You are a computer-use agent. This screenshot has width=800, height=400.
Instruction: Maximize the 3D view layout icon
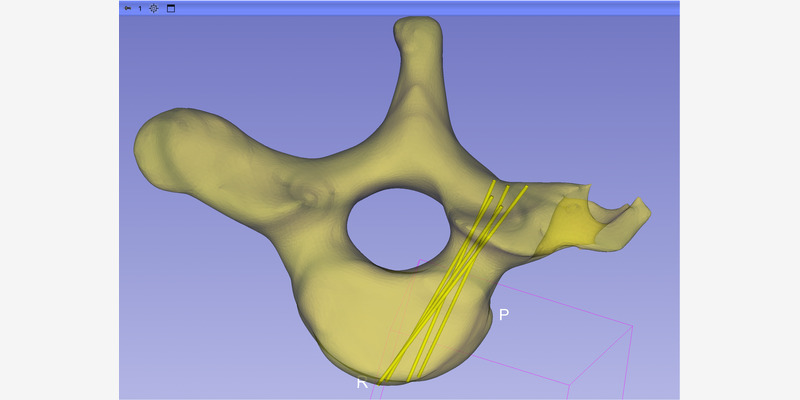(171, 8)
